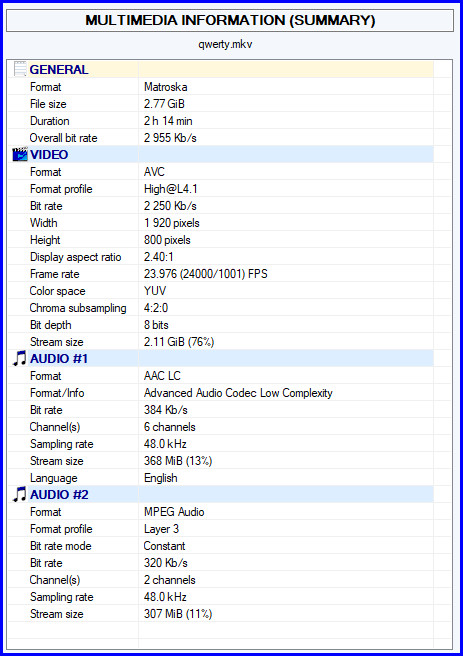Click the General section notepad icon
This screenshot has width=463, height=656.
[20, 69]
